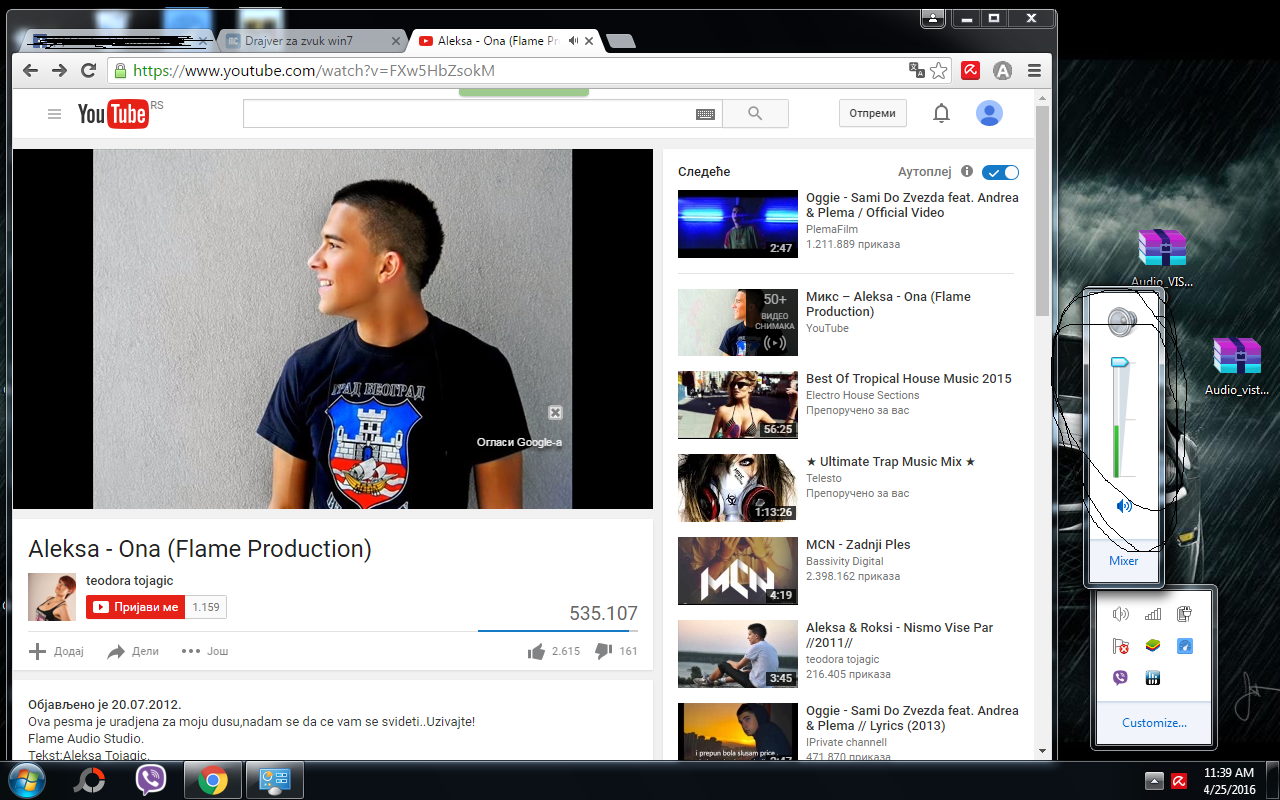Open the Avira extension icon in Chrome

click(x=970, y=71)
